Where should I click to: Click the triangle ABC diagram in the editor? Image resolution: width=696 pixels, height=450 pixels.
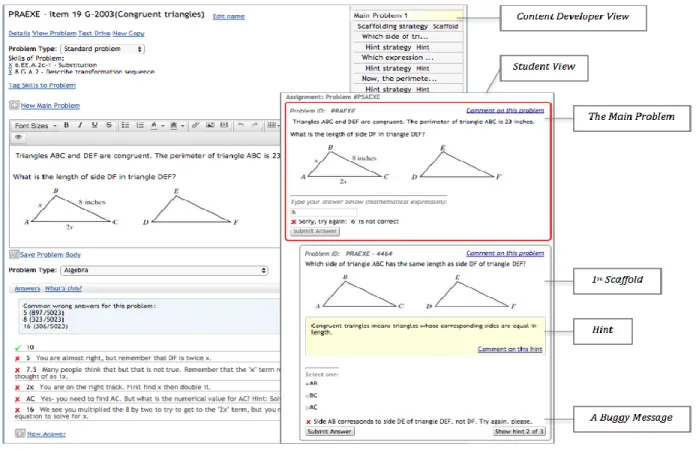click(71, 209)
